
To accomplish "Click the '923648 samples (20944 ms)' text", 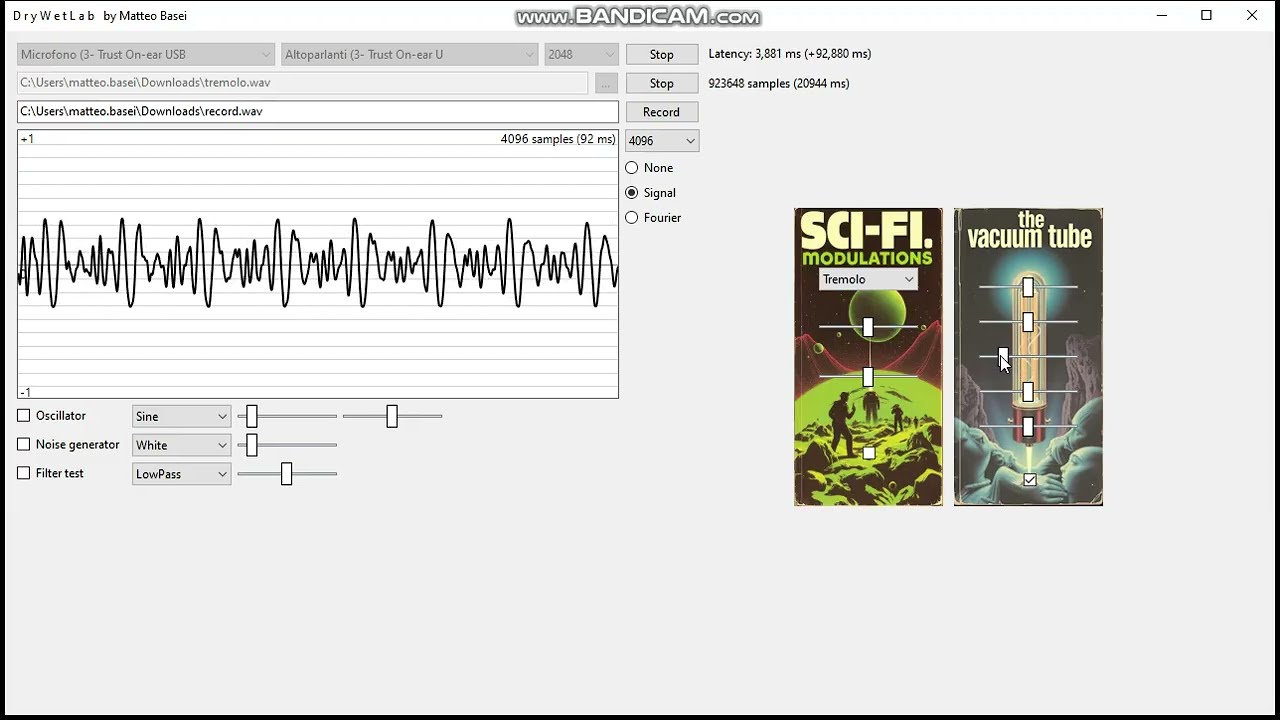I will coord(779,84).
